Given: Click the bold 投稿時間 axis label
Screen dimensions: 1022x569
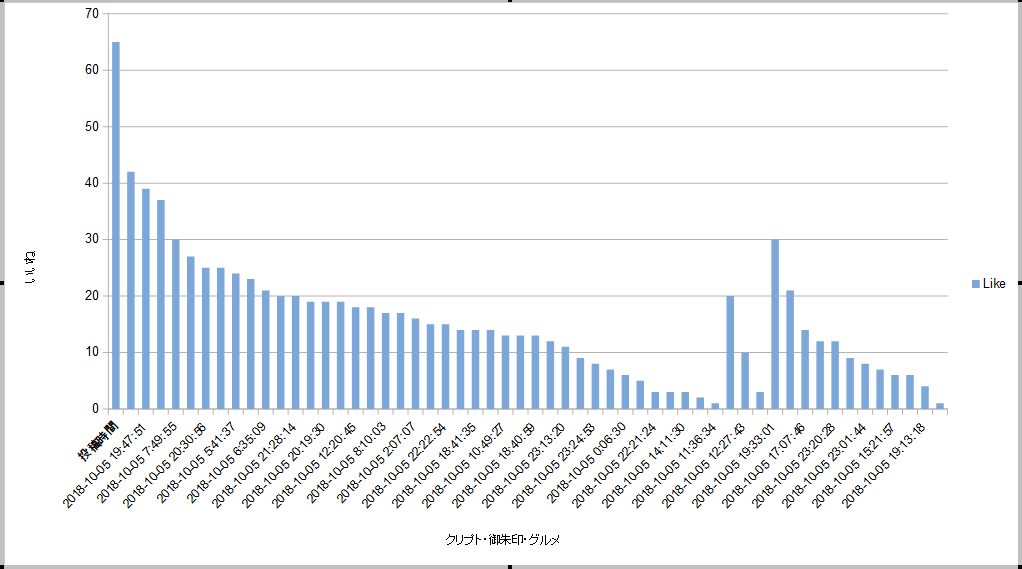Looking at the screenshot, I should point(99,441).
